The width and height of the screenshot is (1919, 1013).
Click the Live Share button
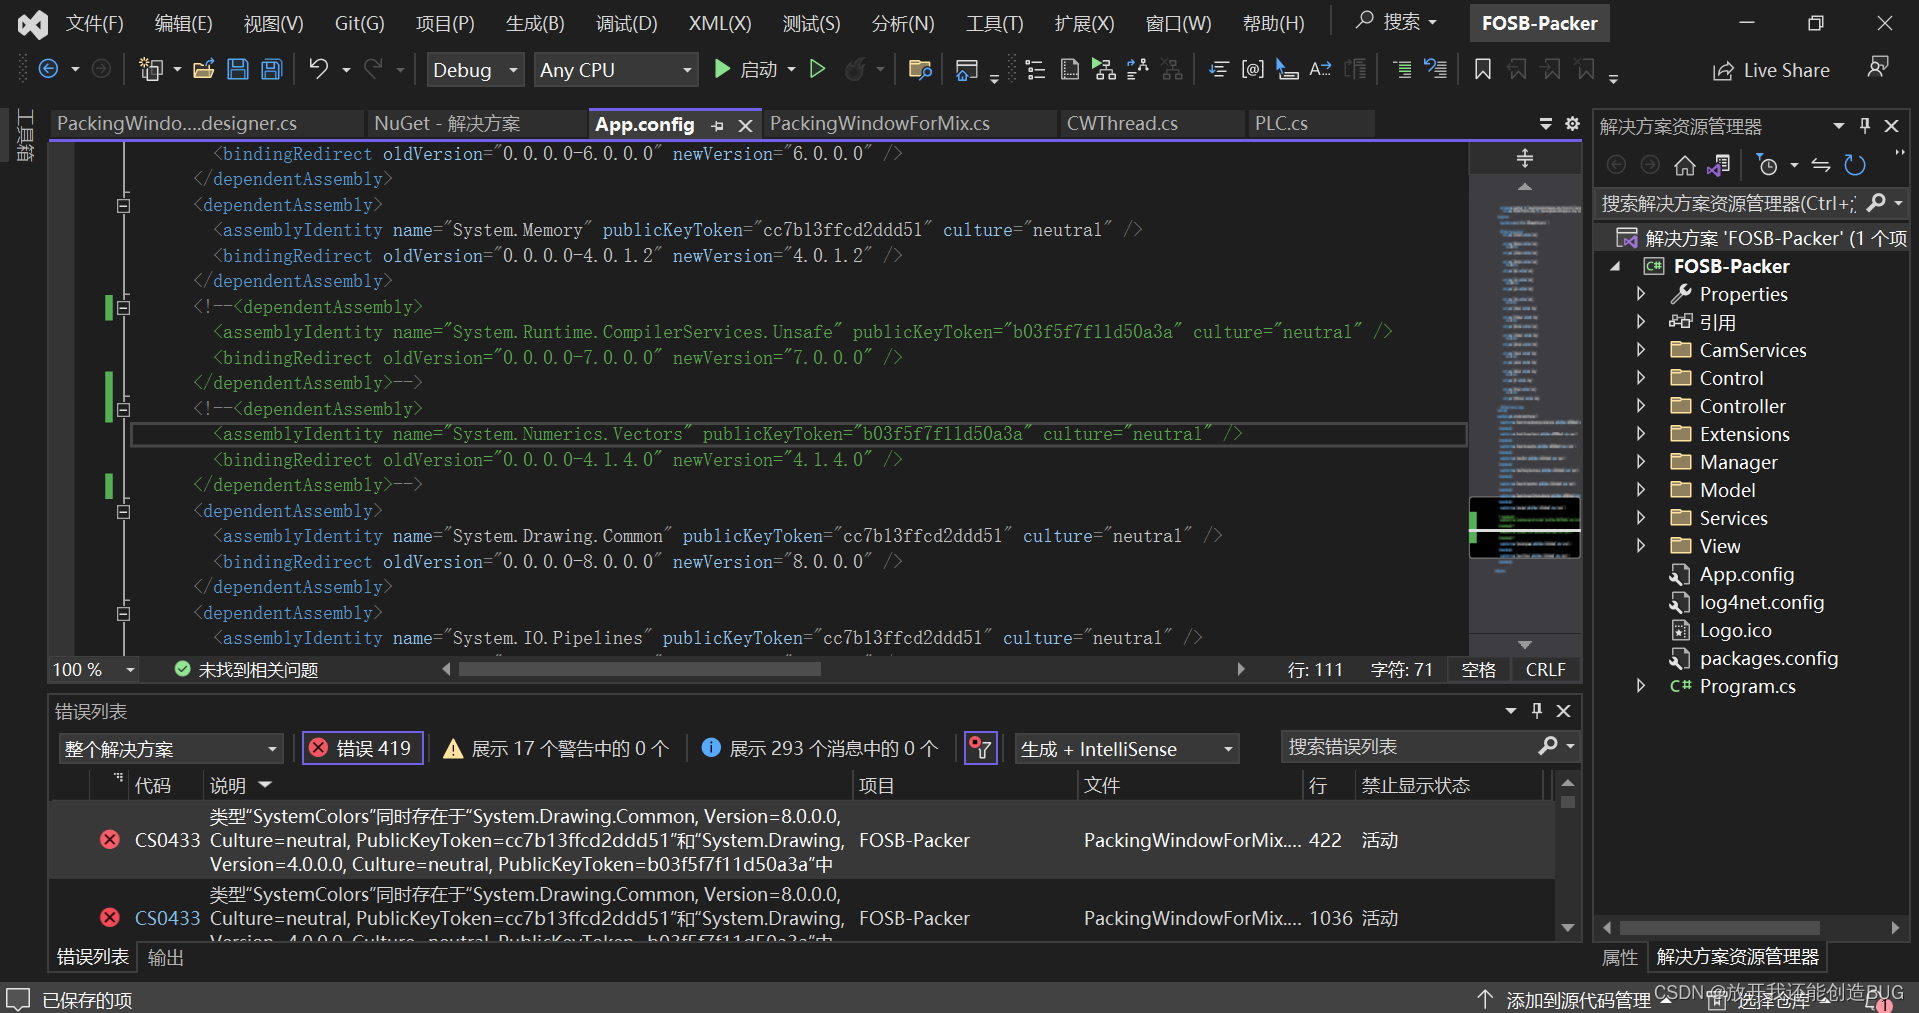(x=1770, y=69)
